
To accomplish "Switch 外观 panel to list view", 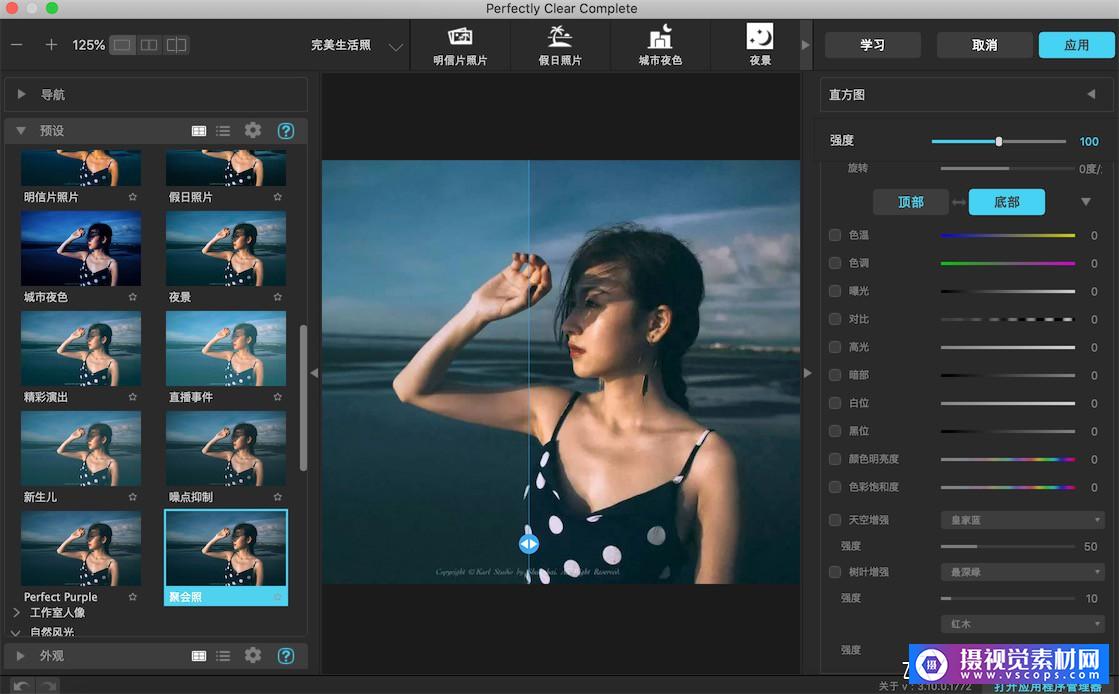I will coord(223,655).
